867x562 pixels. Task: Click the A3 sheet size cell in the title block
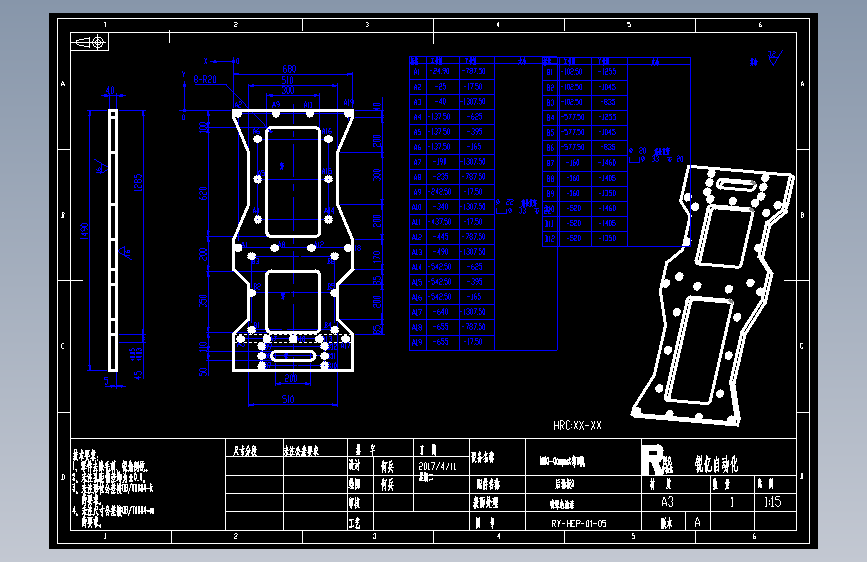pyautogui.click(x=667, y=502)
